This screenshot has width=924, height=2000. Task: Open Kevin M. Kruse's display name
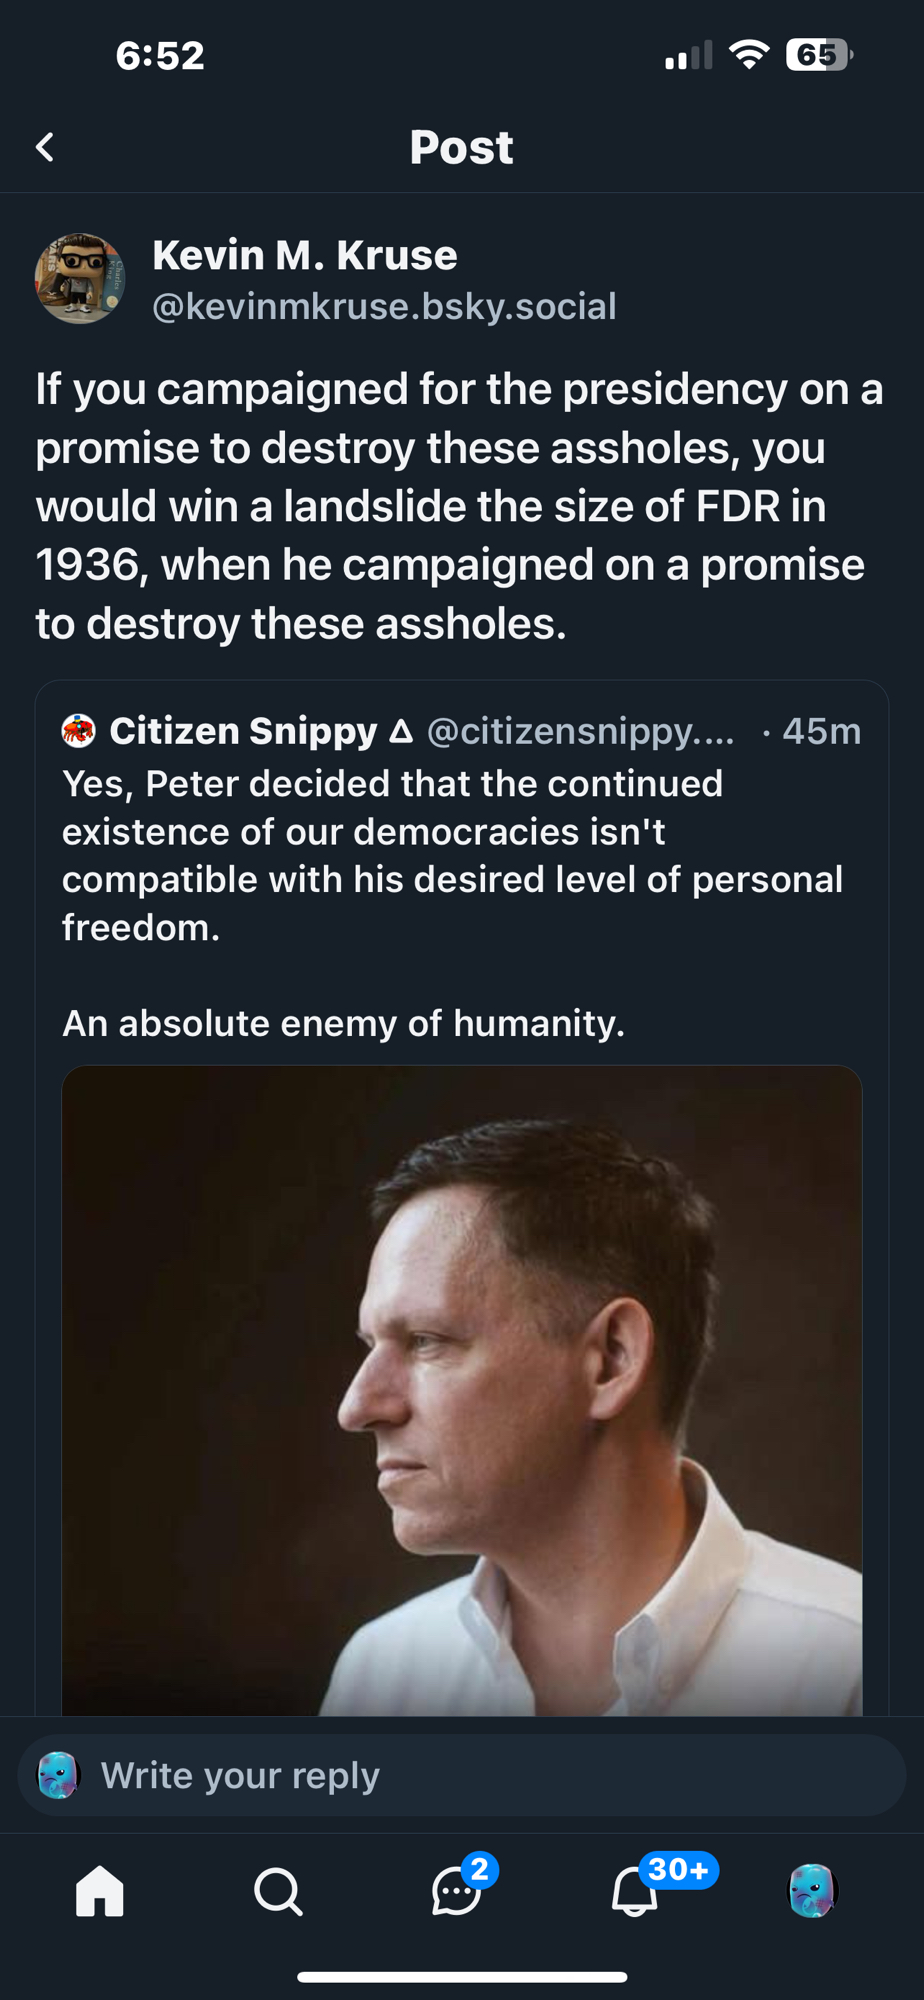[x=305, y=256]
